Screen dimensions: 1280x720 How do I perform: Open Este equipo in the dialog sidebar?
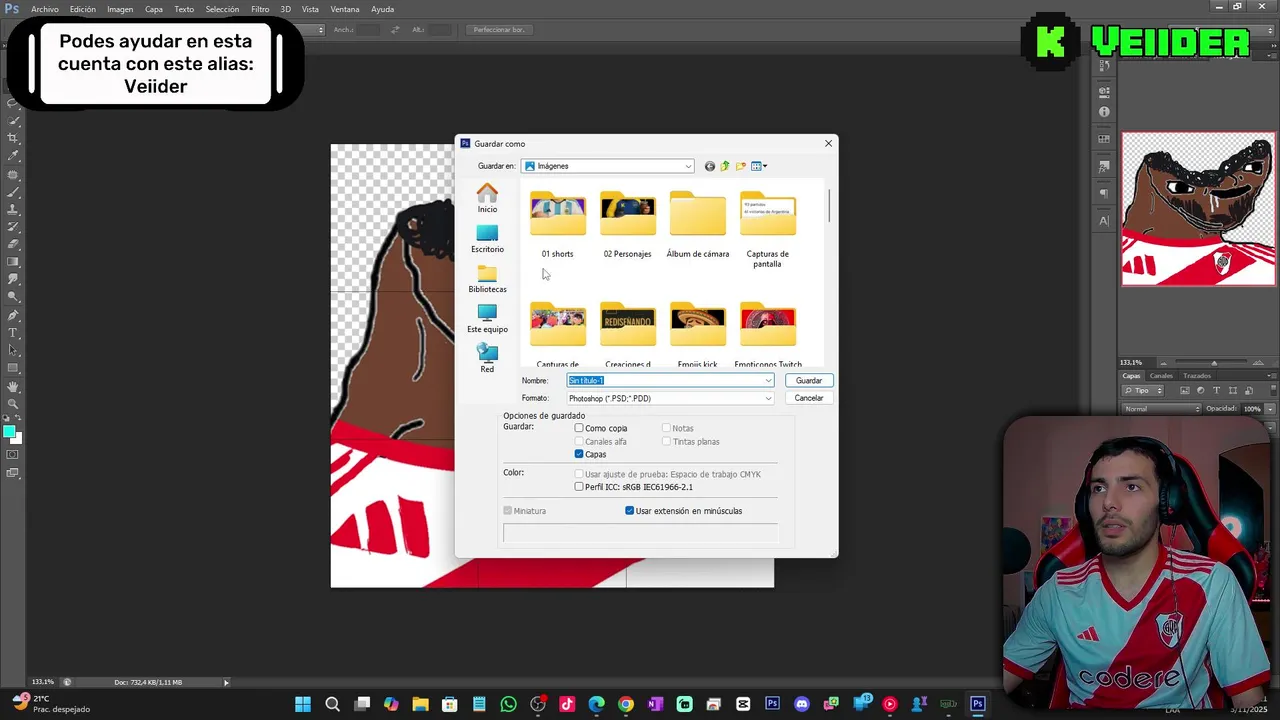(487, 318)
